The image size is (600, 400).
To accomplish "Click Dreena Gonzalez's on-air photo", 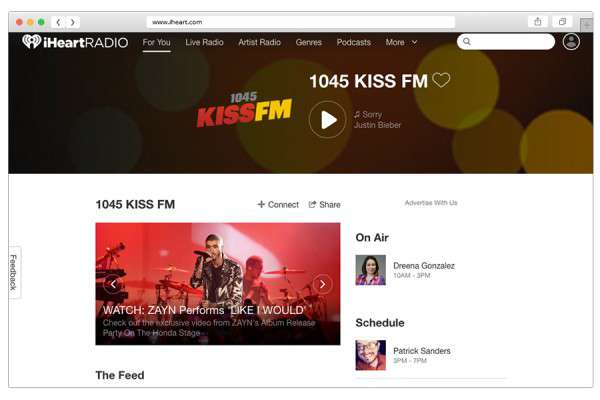I will tap(370, 270).
